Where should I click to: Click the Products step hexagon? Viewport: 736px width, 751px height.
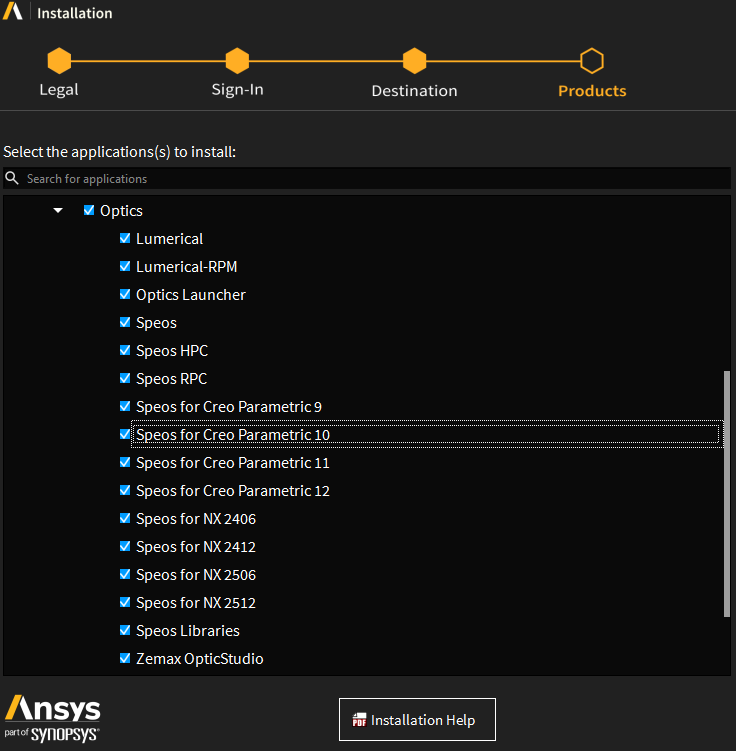[592, 61]
